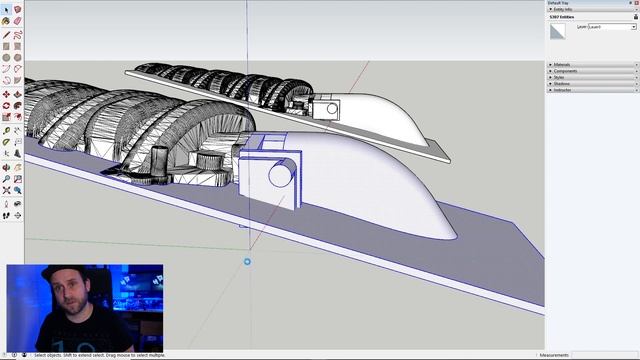Select the 3D Text tool
Screen dimensions: 640x360
point(18,153)
